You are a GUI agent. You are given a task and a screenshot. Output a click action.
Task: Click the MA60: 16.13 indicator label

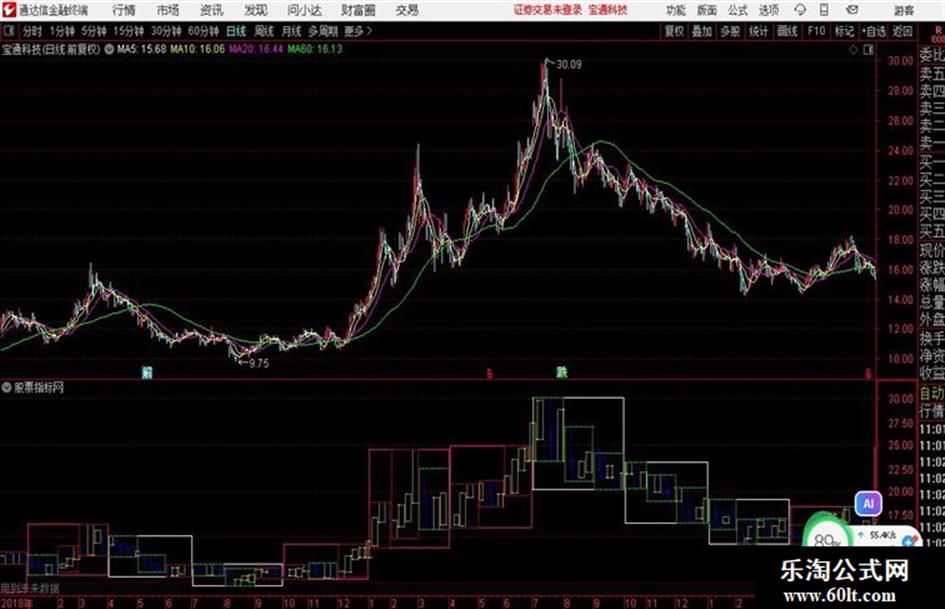click(315, 49)
